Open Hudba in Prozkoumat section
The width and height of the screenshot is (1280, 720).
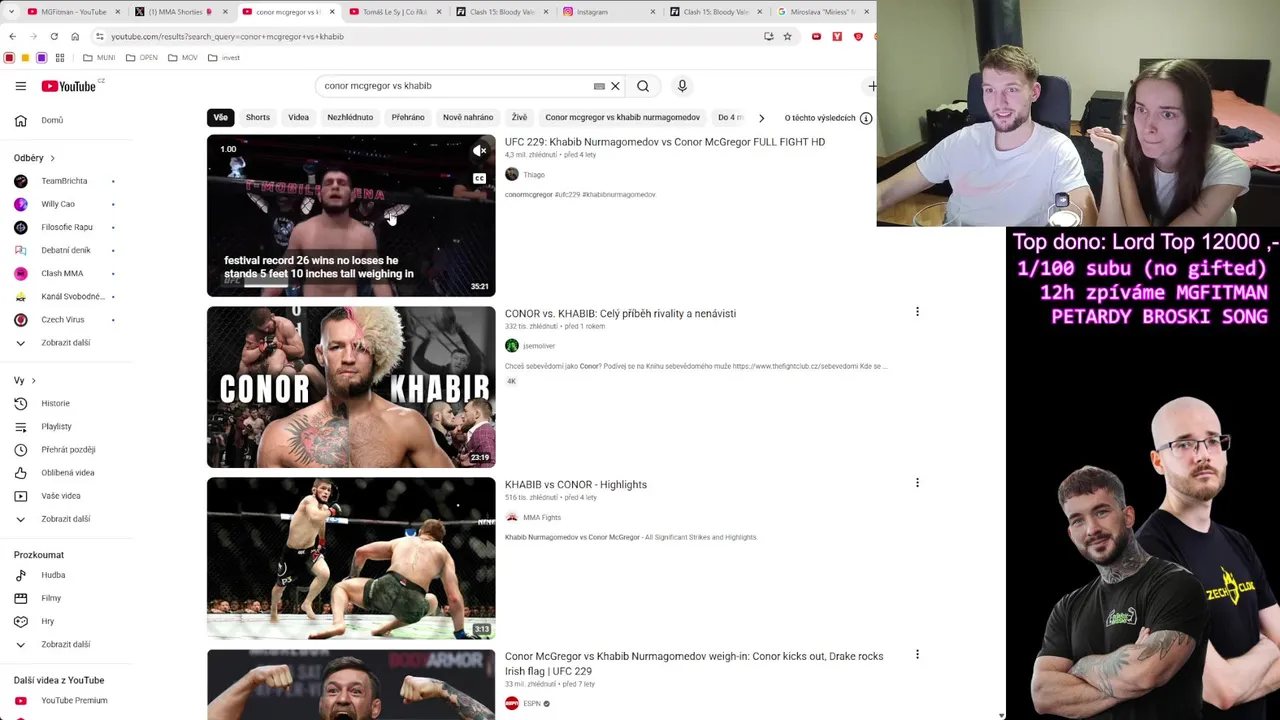point(53,575)
